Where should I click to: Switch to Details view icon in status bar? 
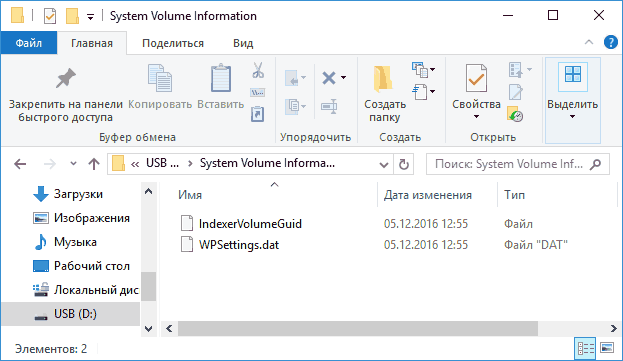tap(585, 349)
